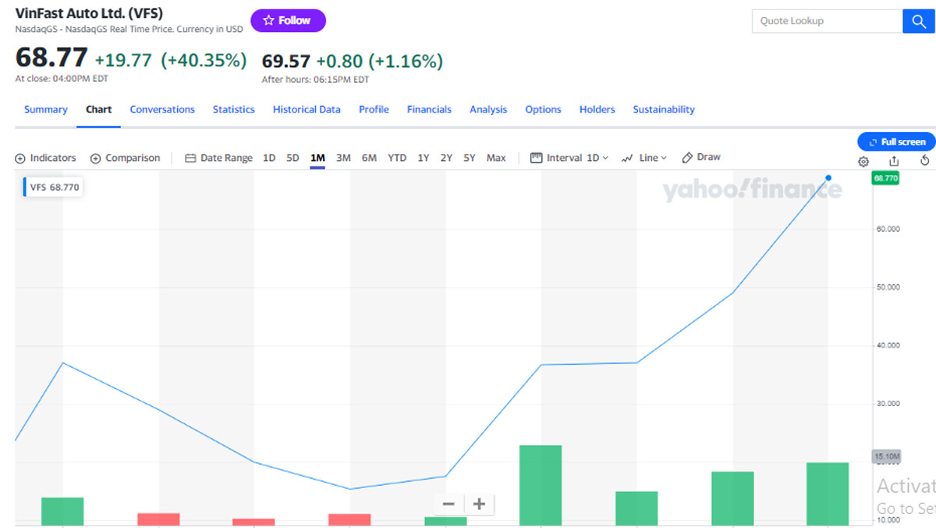
Task: Choose the Max time range
Action: point(496,158)
